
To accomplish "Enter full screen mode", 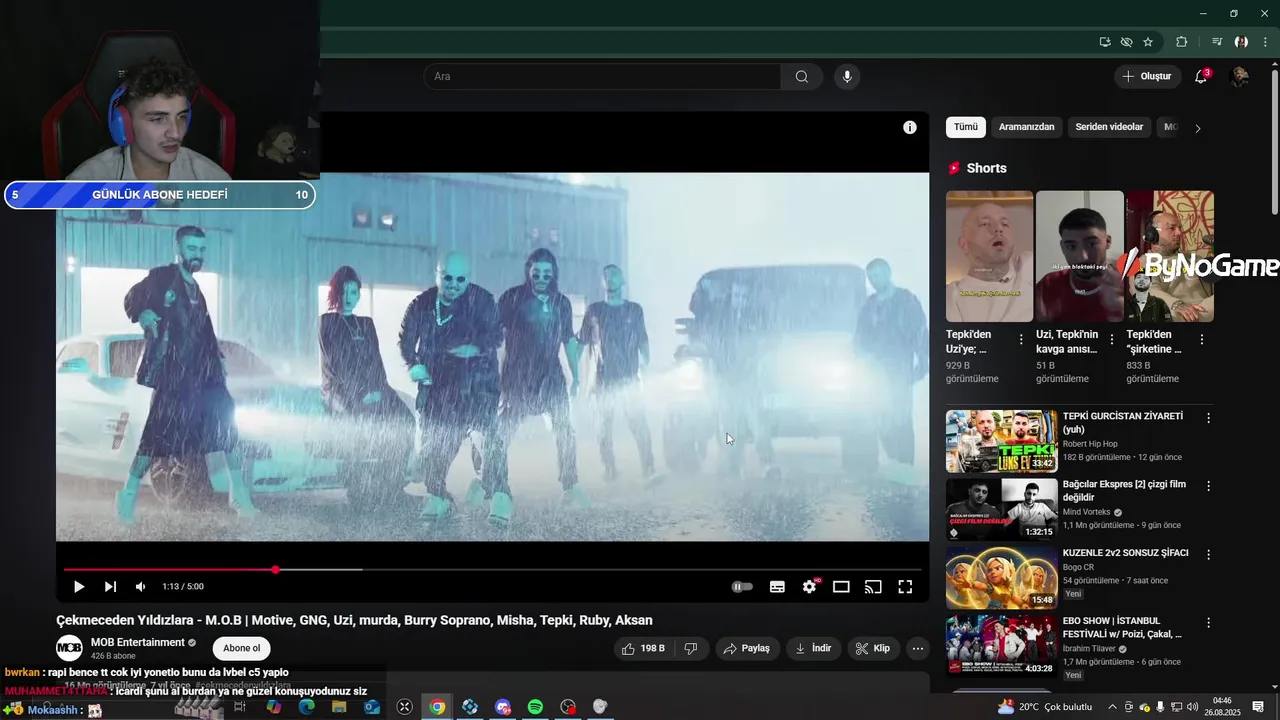I will pyautogui.click(x=905, y=587).
